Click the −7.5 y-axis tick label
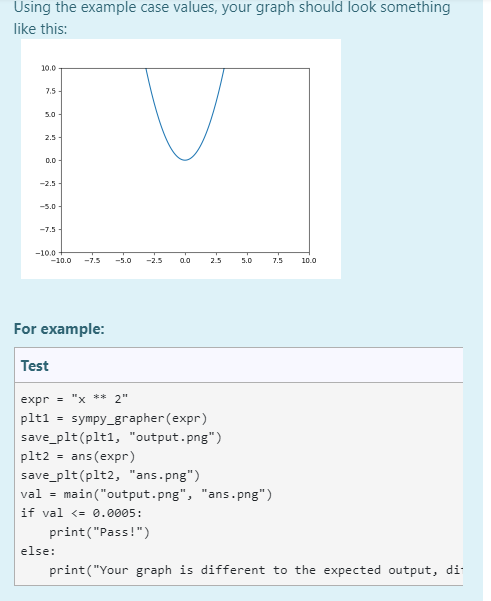 (x=48, y=230)
